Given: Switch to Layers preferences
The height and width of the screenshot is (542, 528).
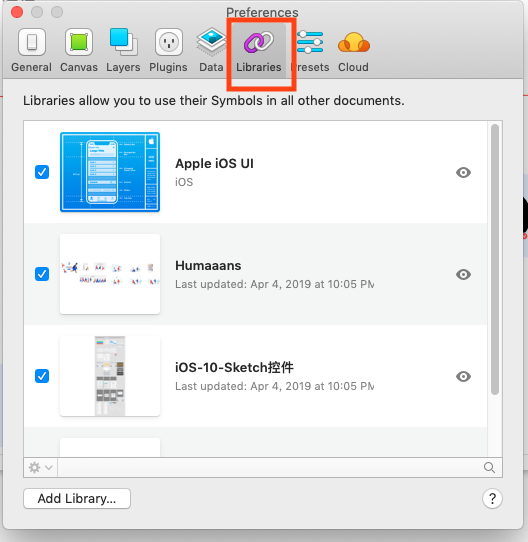Looking at the screenshot, I should pyautogui.click(x=123, y=50).
